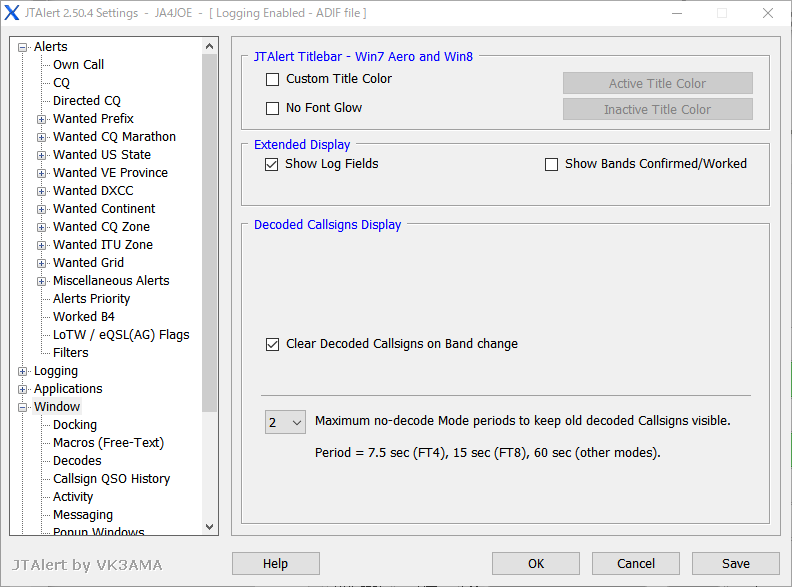This screenshot has width=792, height=587.
Task: Click the Help button
Action: tap(276, 563)
